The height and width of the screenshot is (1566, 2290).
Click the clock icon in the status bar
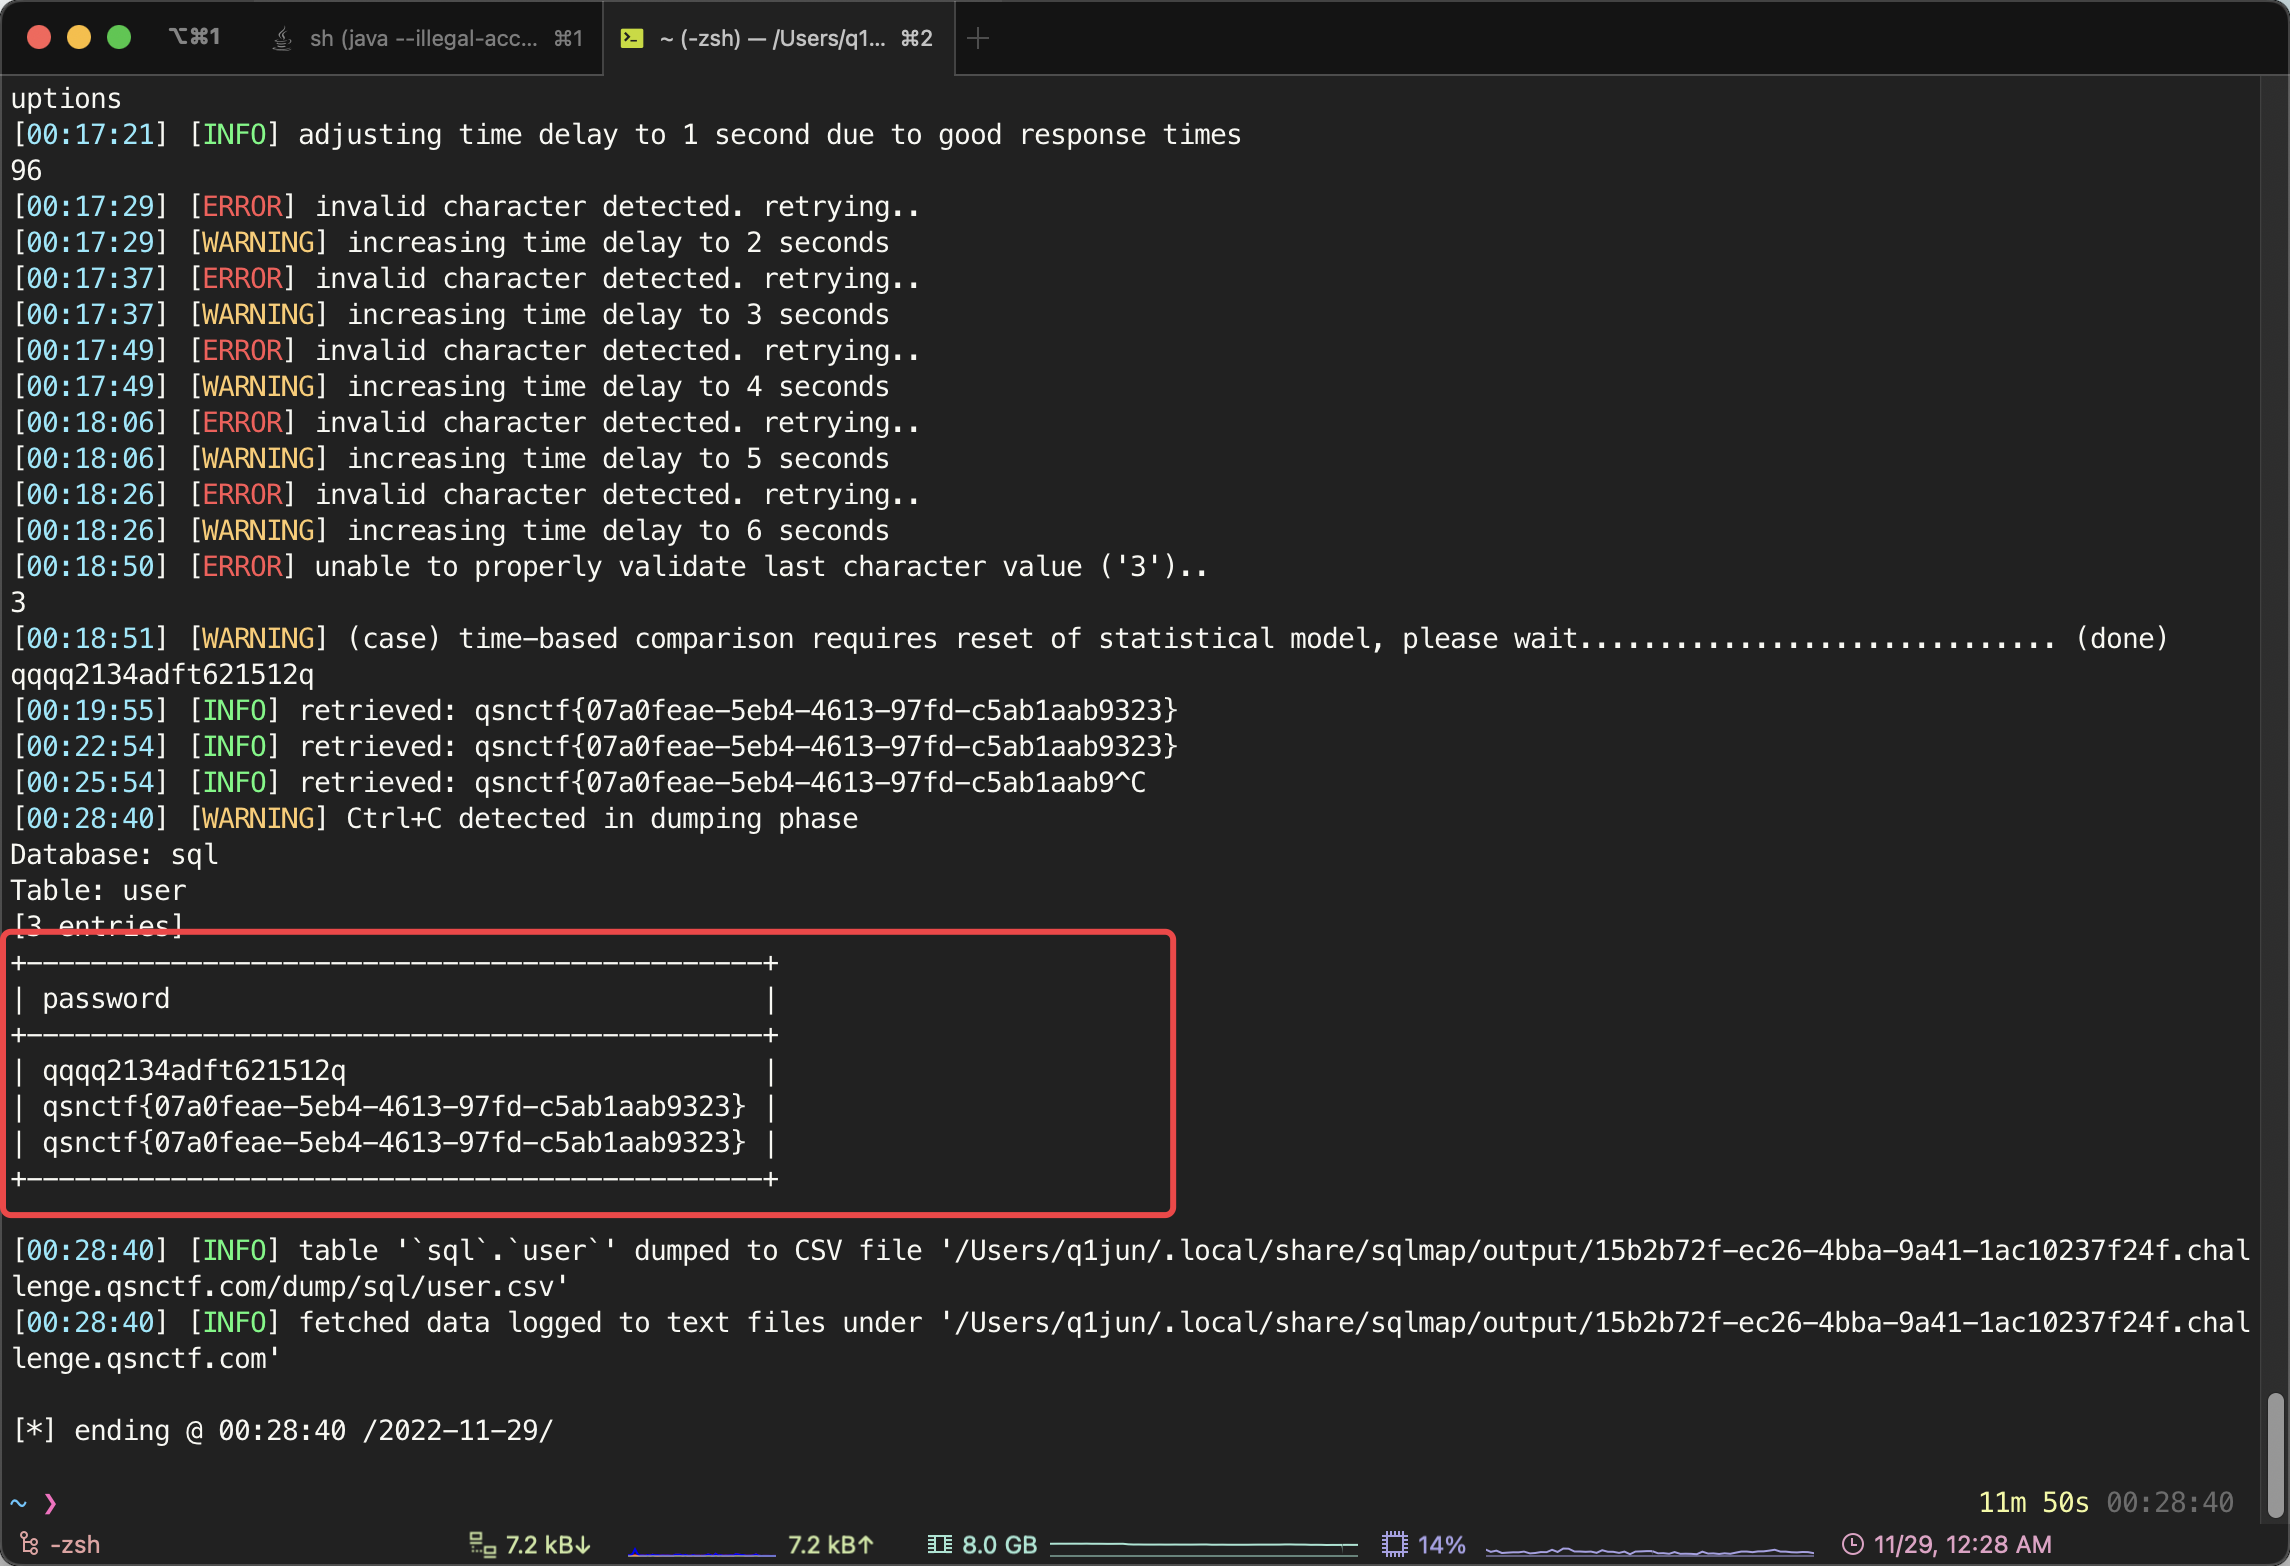pyautogui.click(x=1852, y=1544)
